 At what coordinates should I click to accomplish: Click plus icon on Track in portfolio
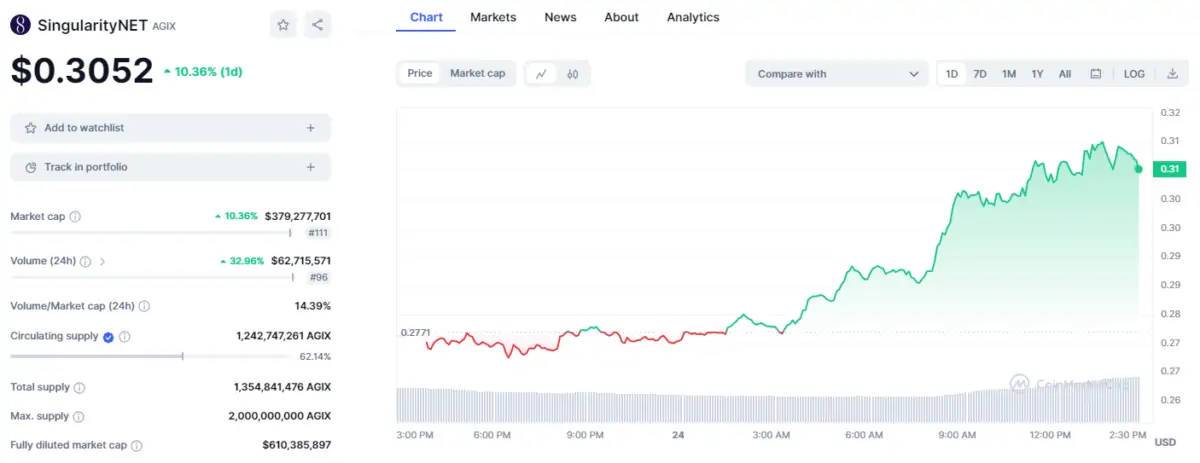point(311,167)
